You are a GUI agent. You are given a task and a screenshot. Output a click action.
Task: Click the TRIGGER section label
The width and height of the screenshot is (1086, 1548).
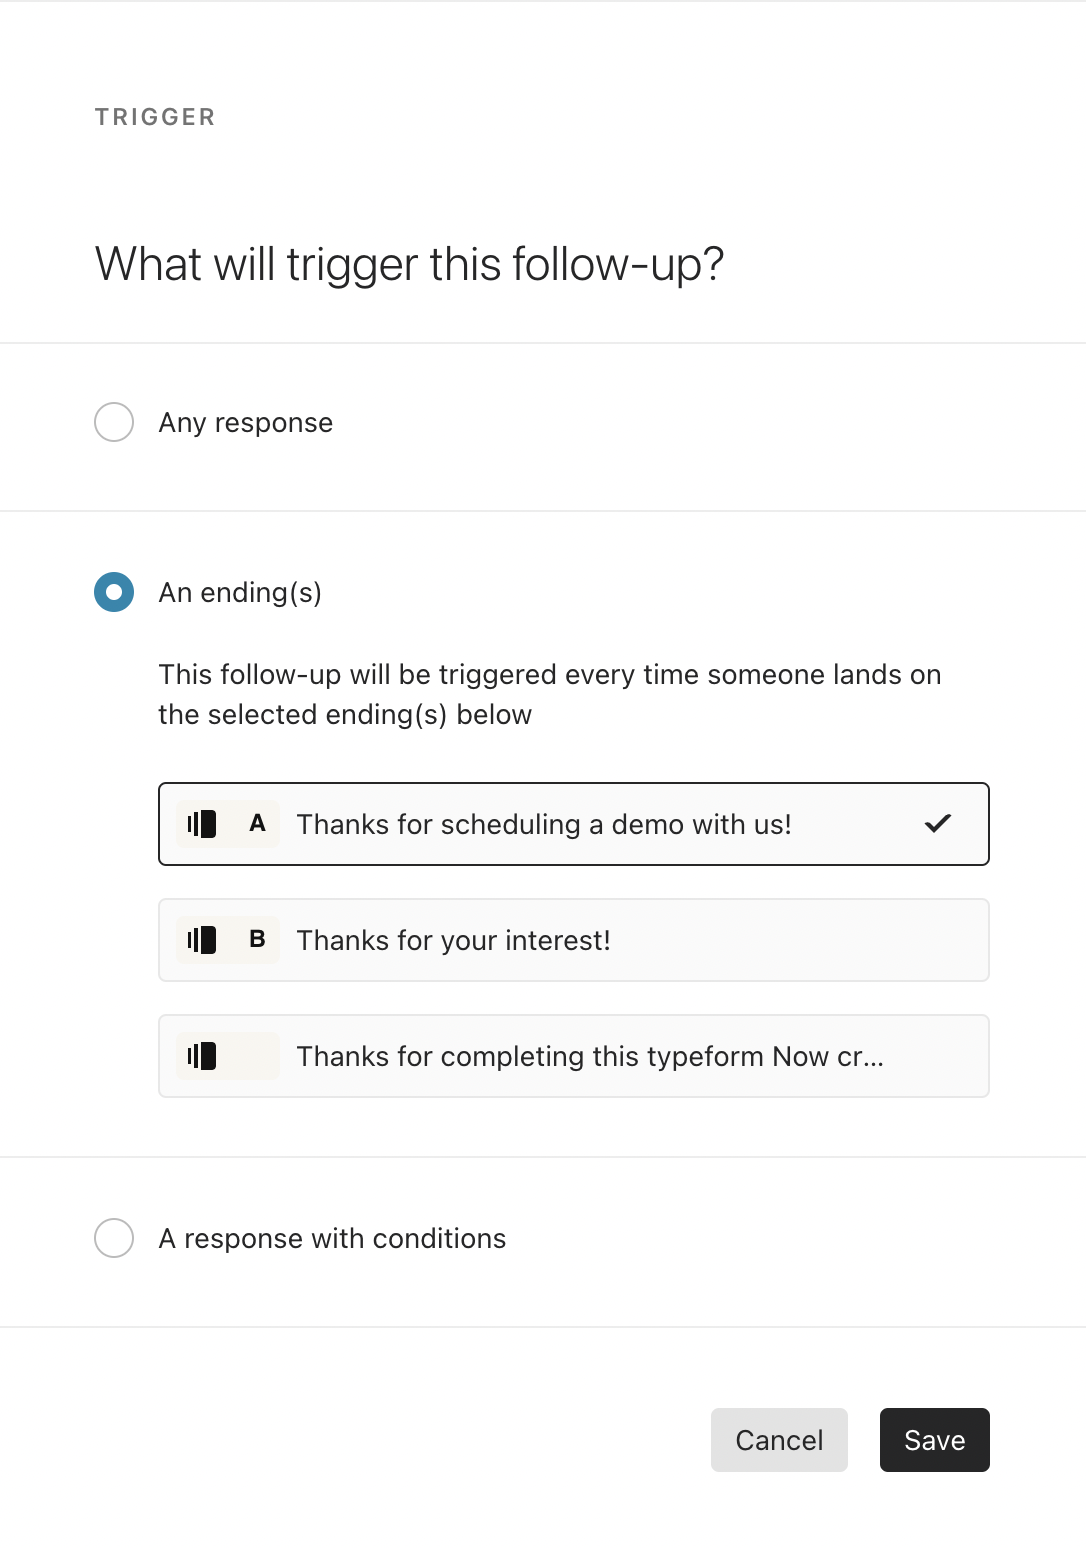155,117
